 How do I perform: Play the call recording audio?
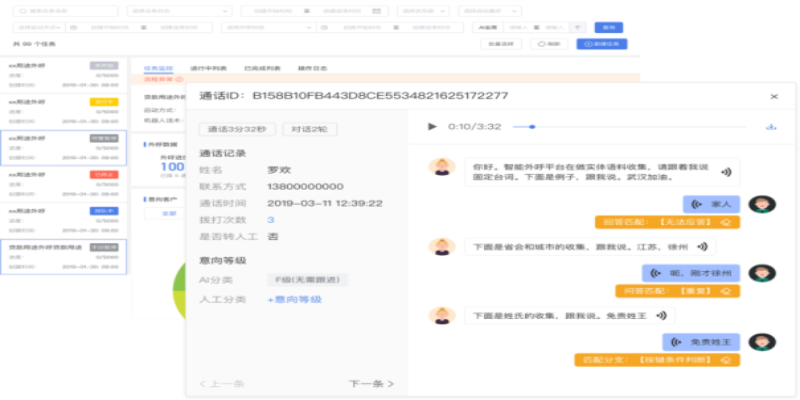pos(432,127)
